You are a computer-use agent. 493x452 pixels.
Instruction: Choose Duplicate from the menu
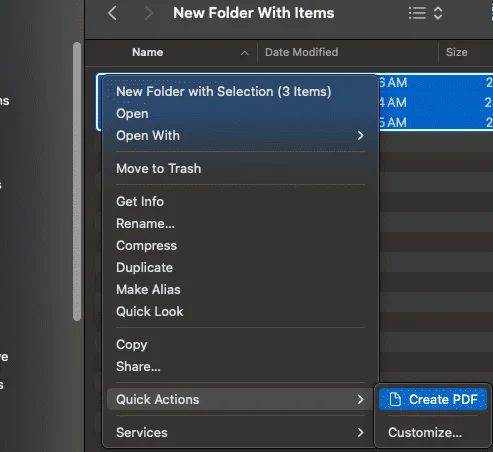tap(144, 267)
